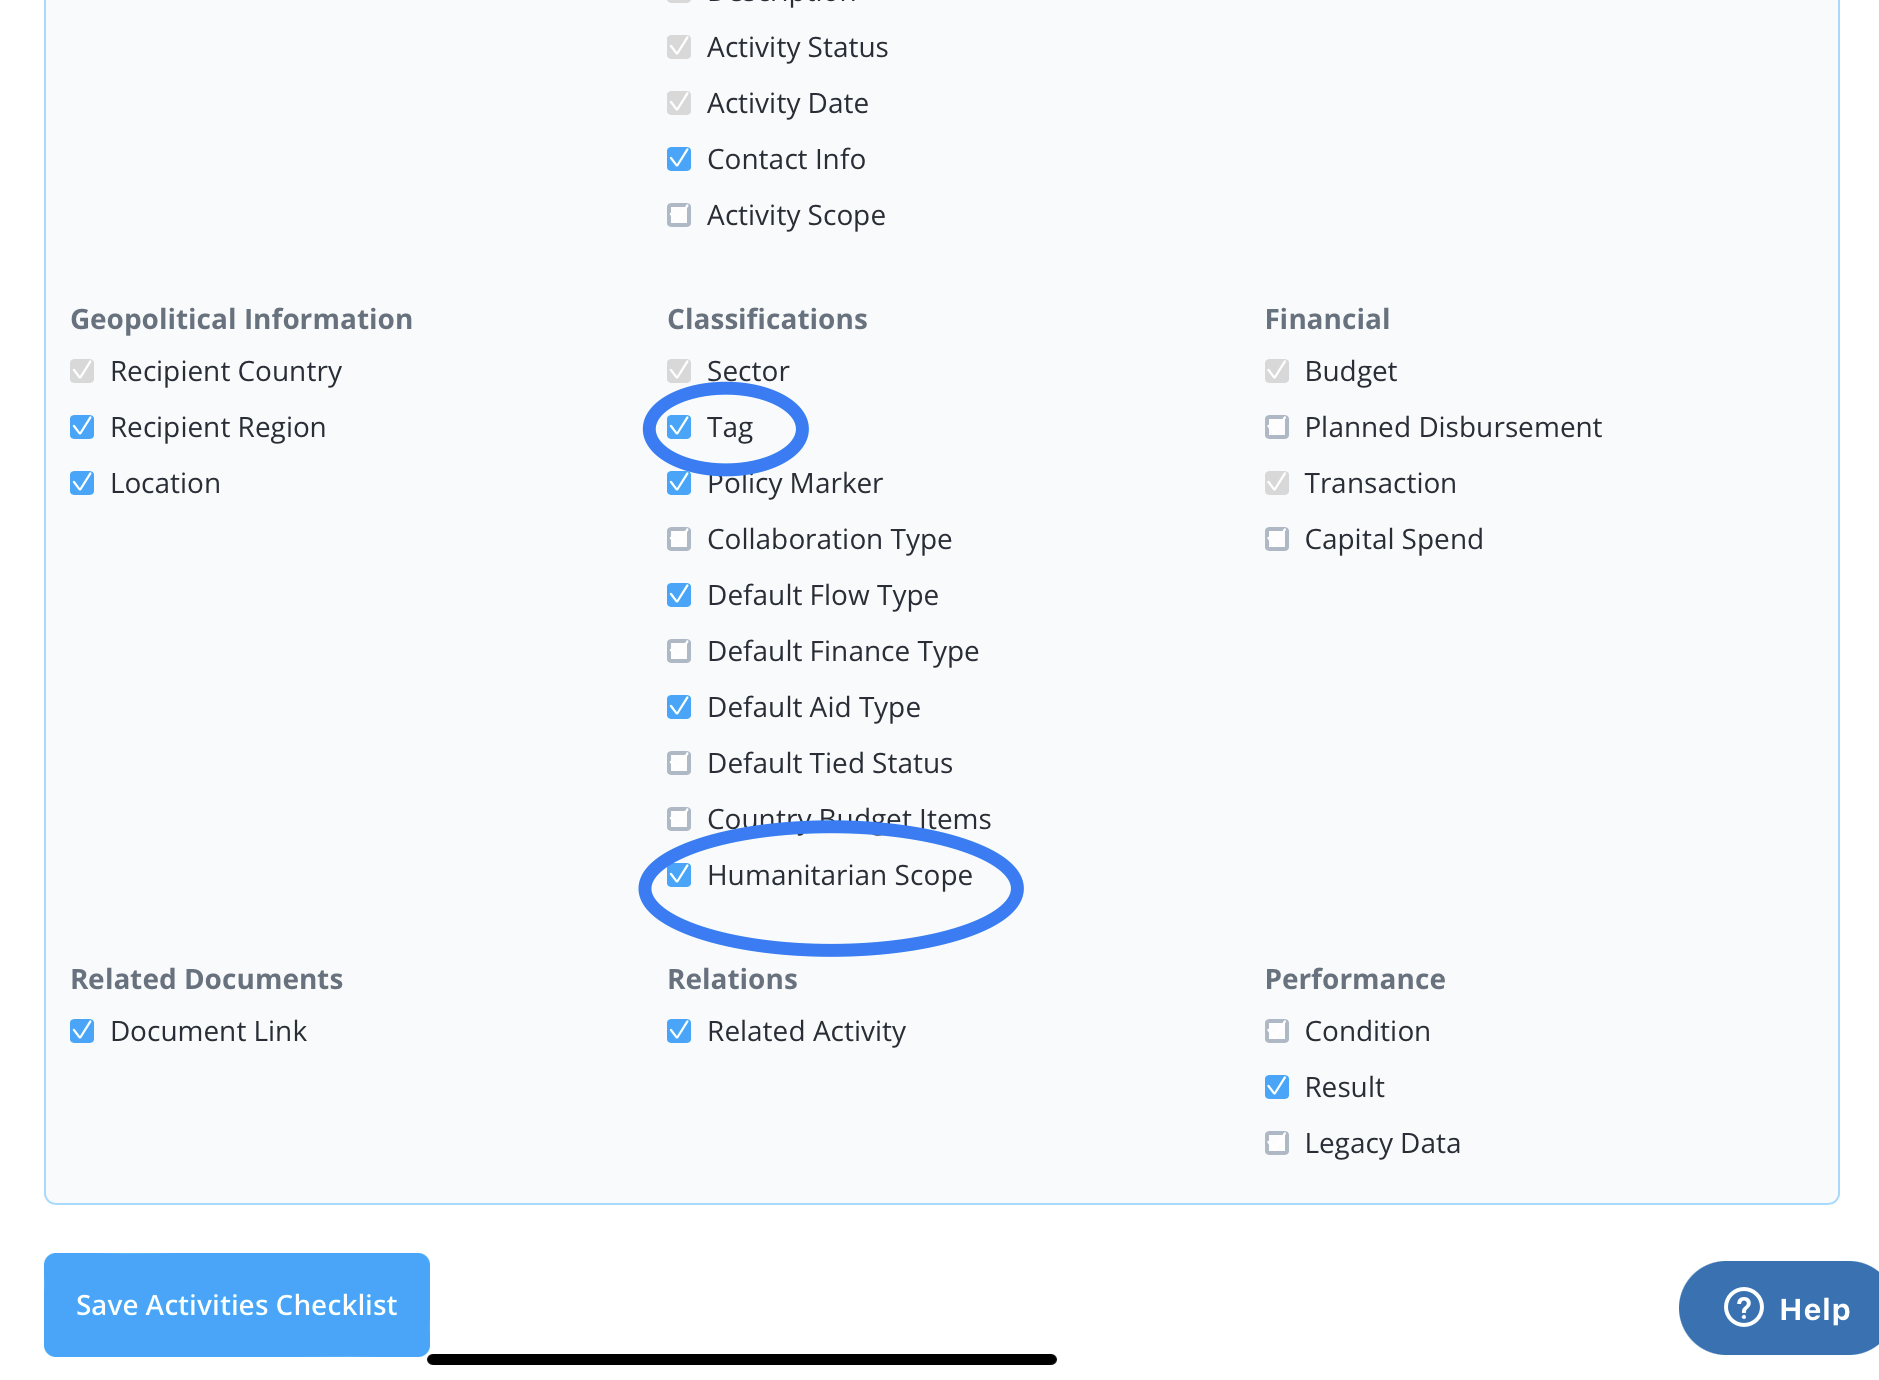Viewport: 1879px width, 1380px height.
Task: Uncheck the Contact Info checkbox
Action: click(679, 159)
